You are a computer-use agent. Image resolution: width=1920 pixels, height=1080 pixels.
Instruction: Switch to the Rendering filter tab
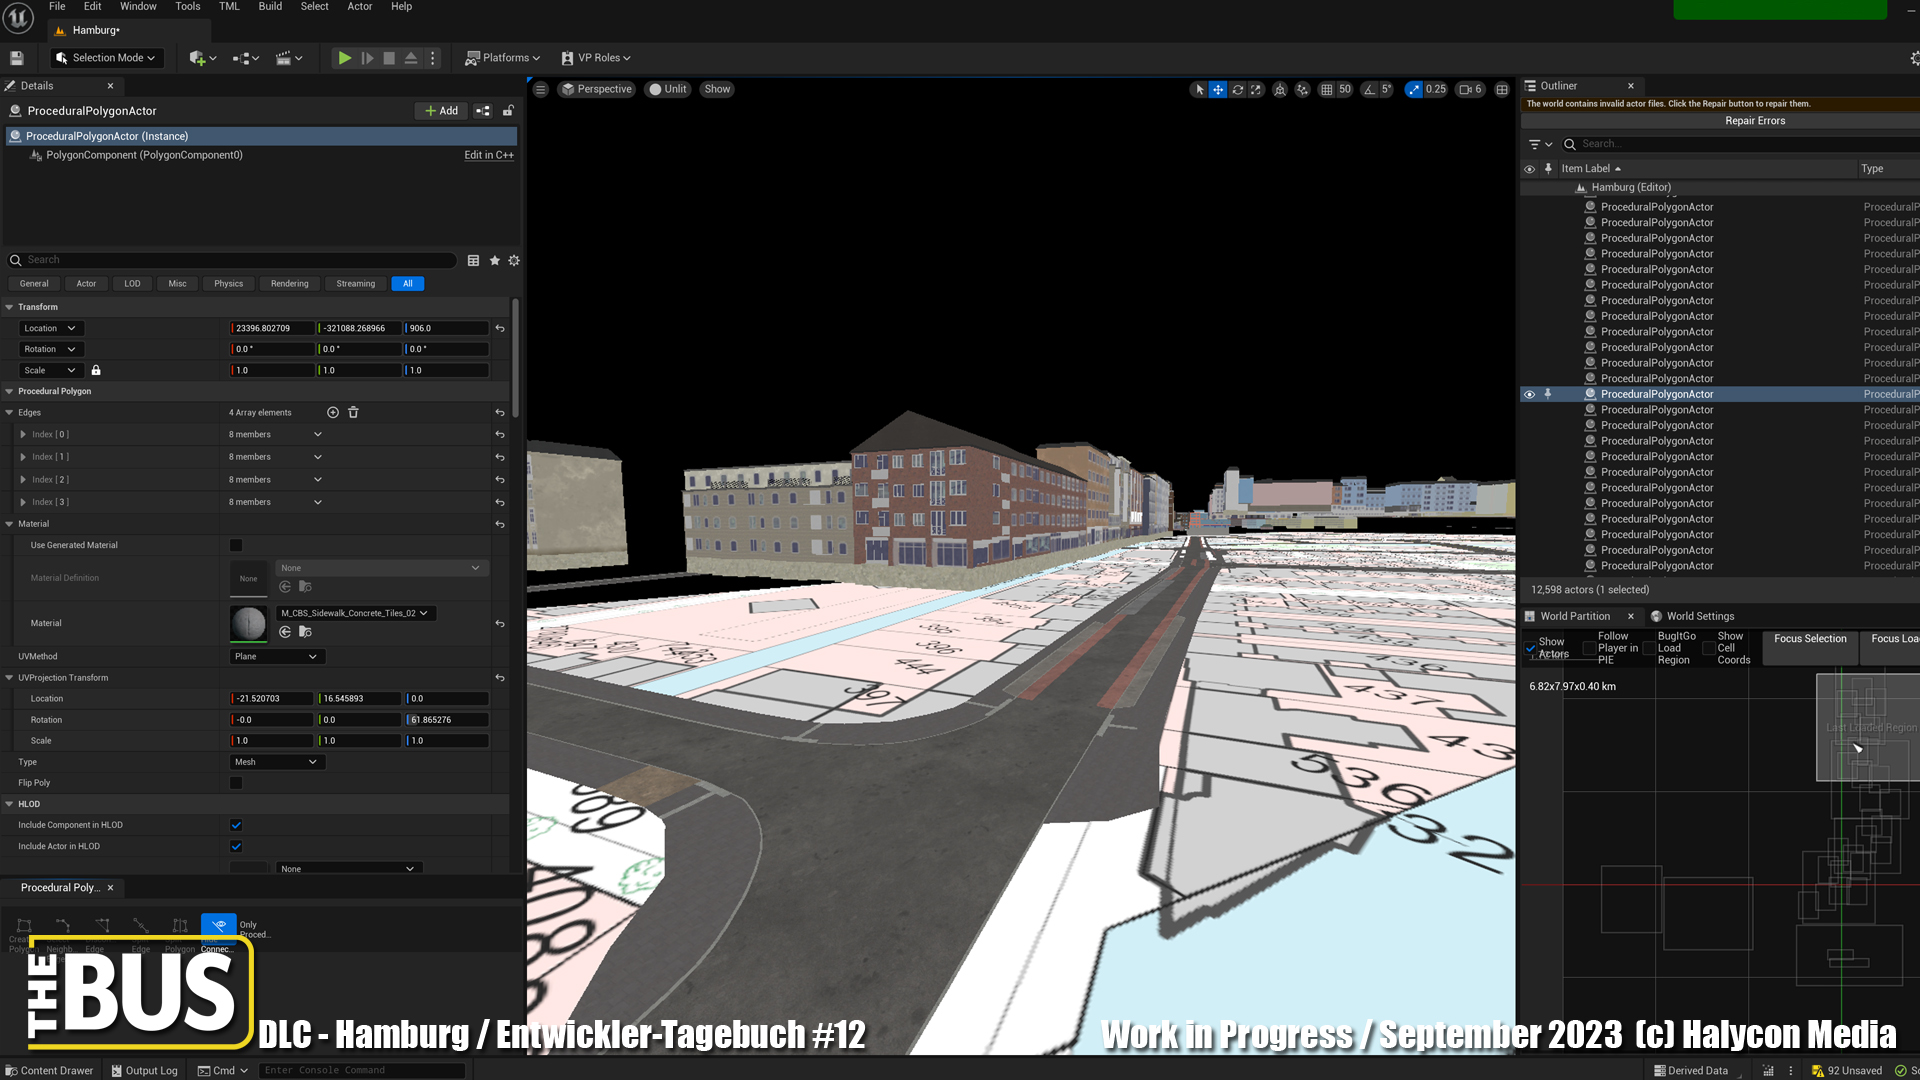coord(289,283)
